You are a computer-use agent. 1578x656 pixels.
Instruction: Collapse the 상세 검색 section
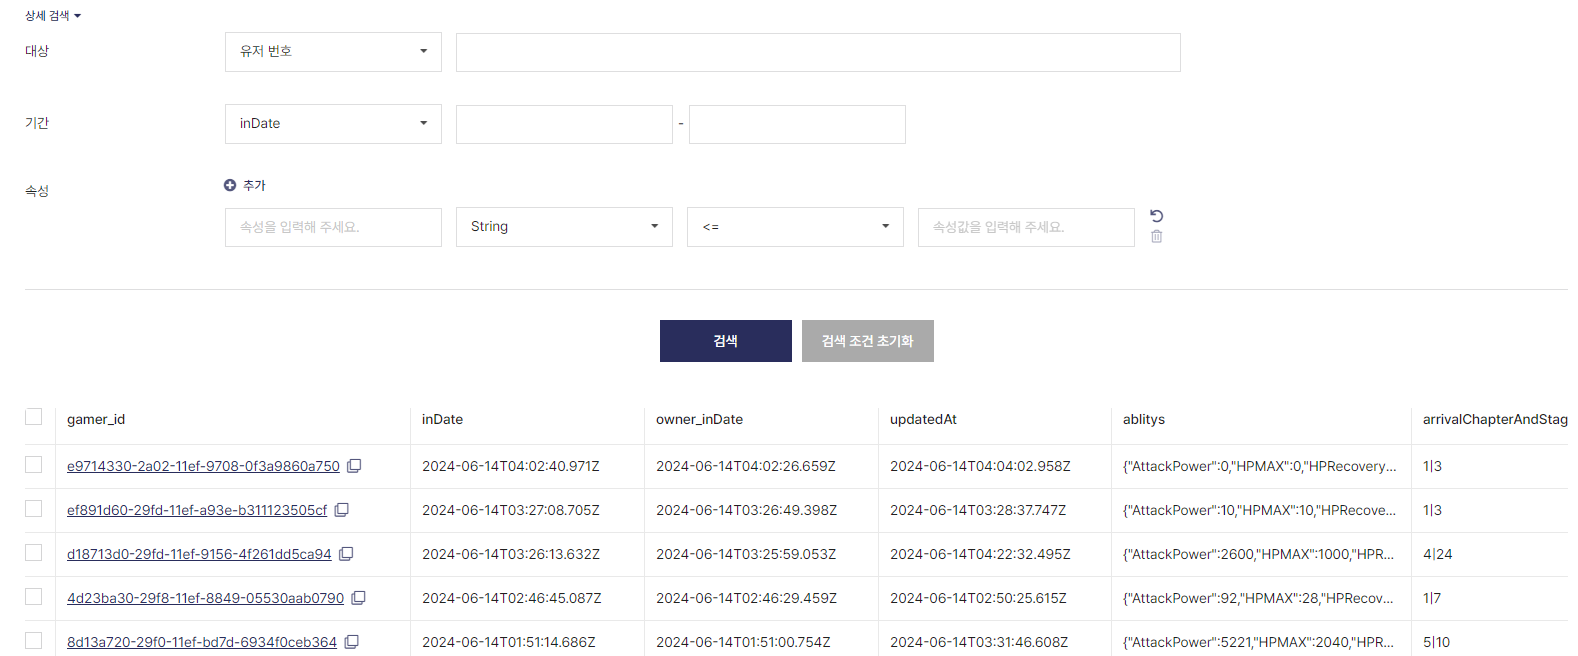53,16
